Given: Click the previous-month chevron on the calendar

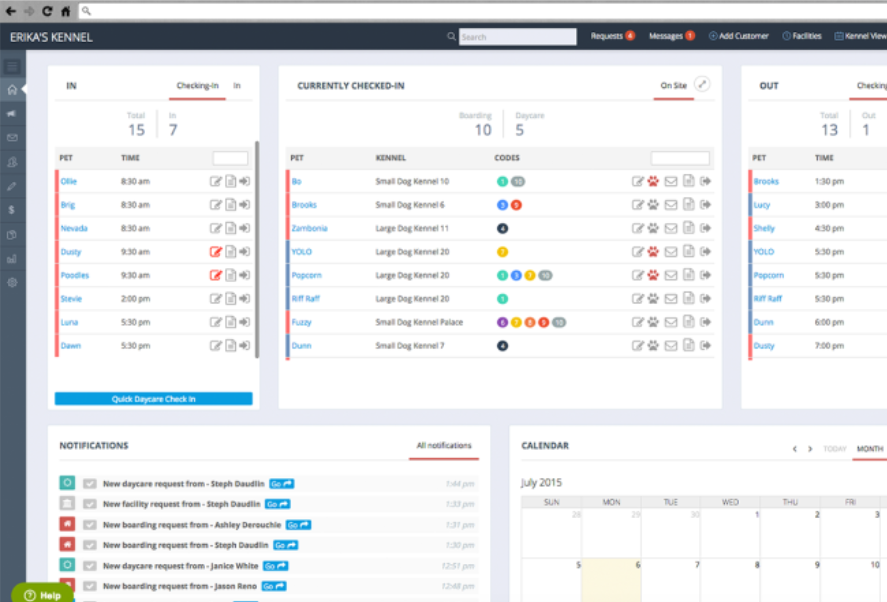Looking at the screenshot, I should click(x=796, y=449).
